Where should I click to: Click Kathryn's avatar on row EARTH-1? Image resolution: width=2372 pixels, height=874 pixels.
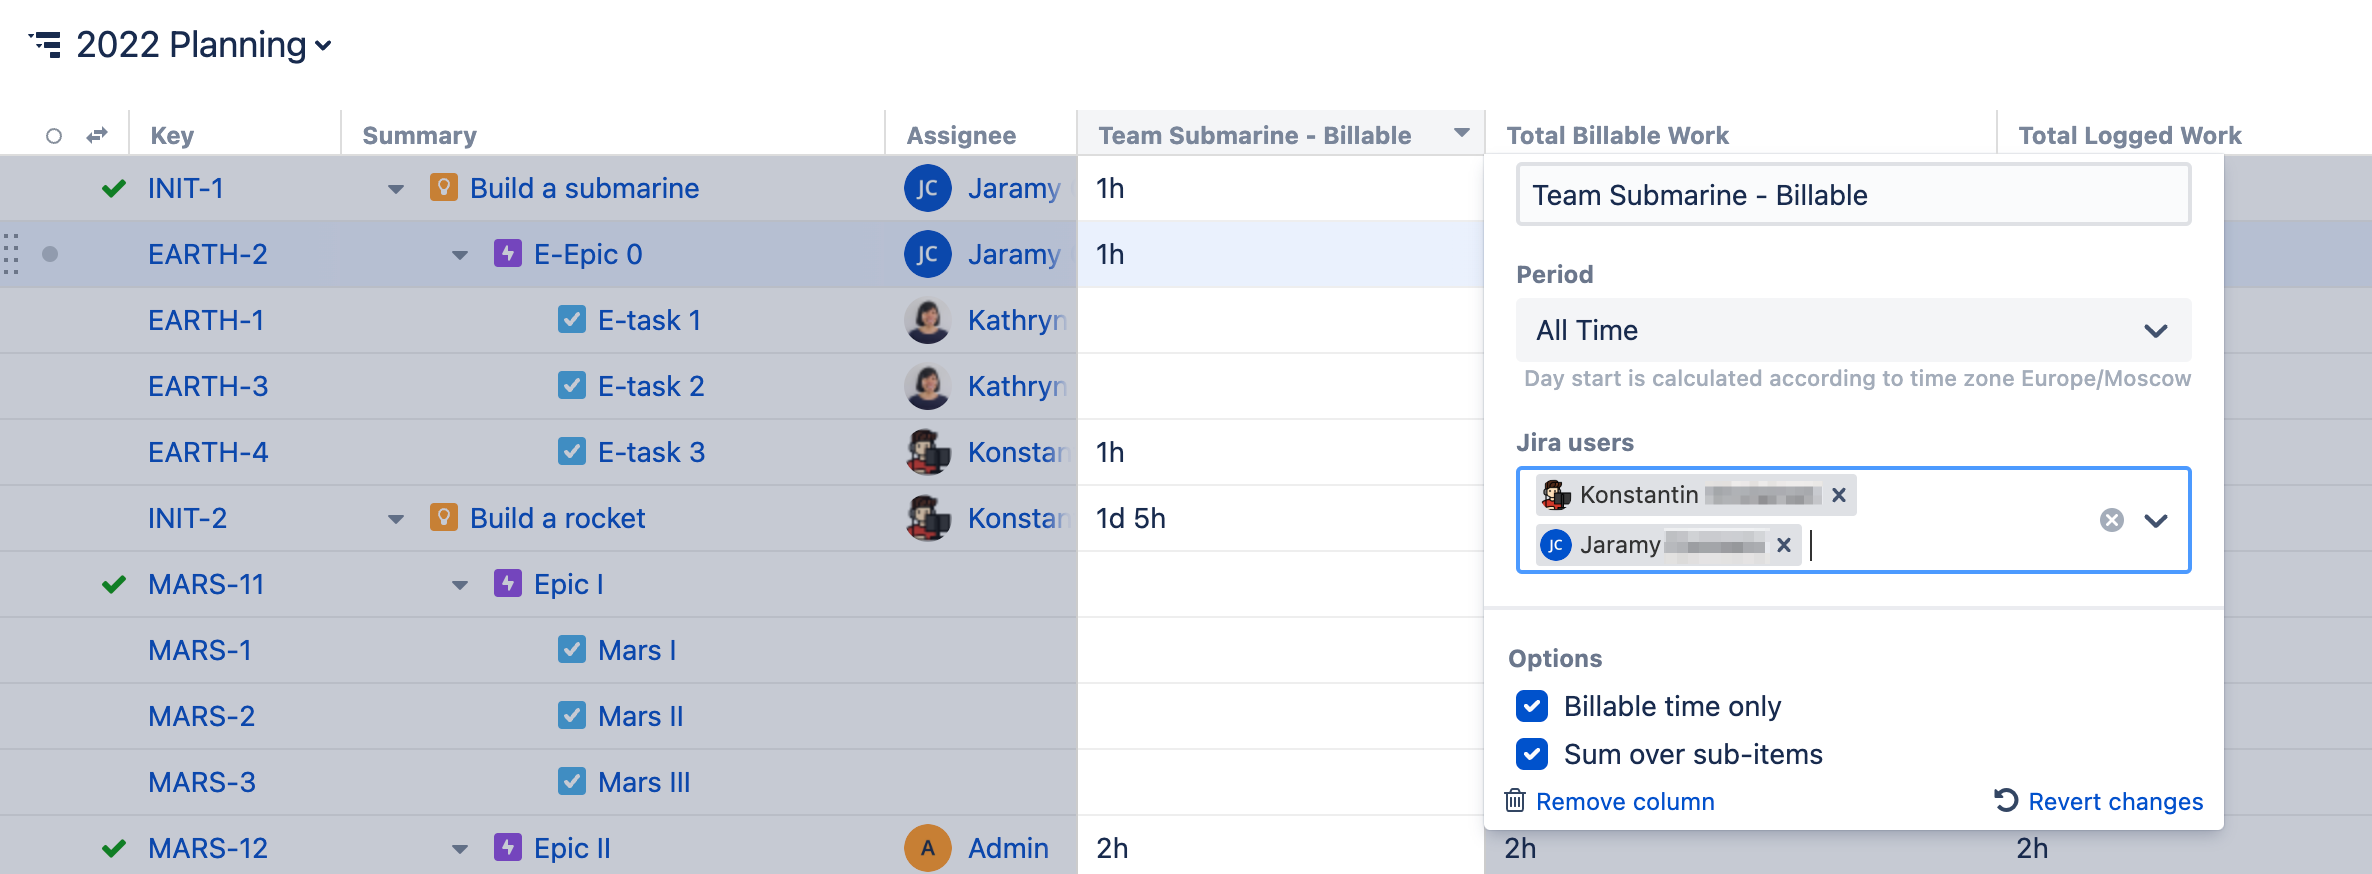click(926, 320)
